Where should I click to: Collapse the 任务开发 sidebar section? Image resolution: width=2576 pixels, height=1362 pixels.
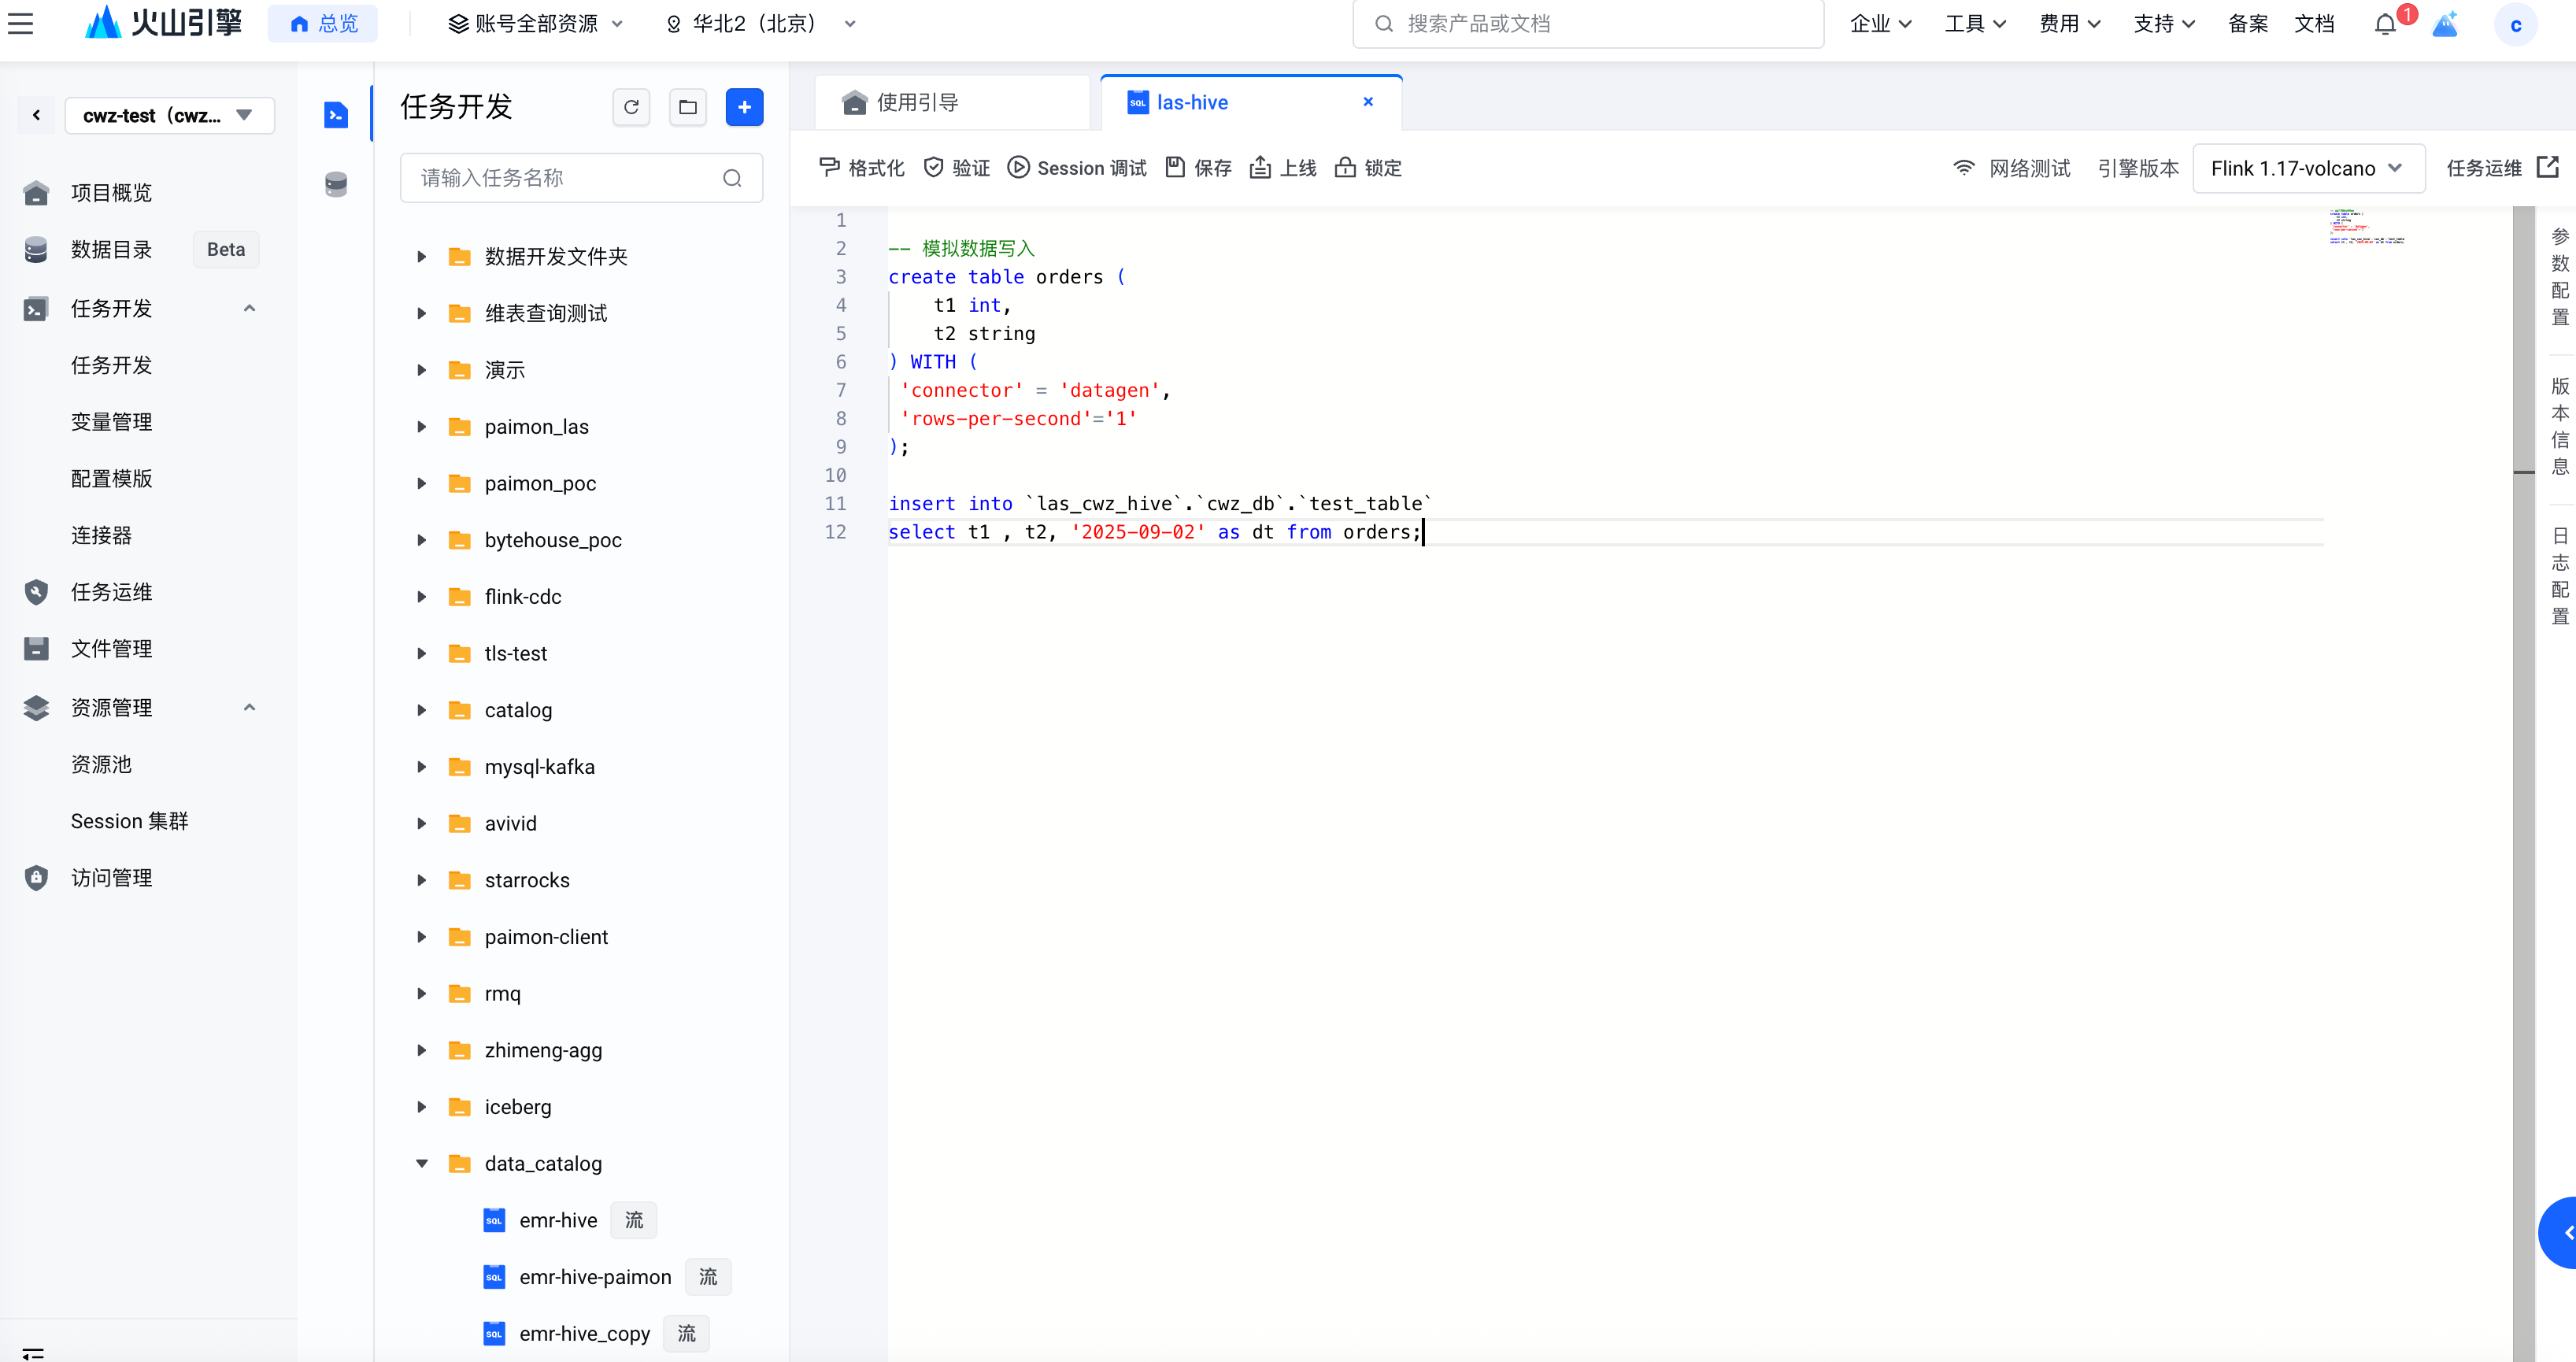click(x=249, y=308)
